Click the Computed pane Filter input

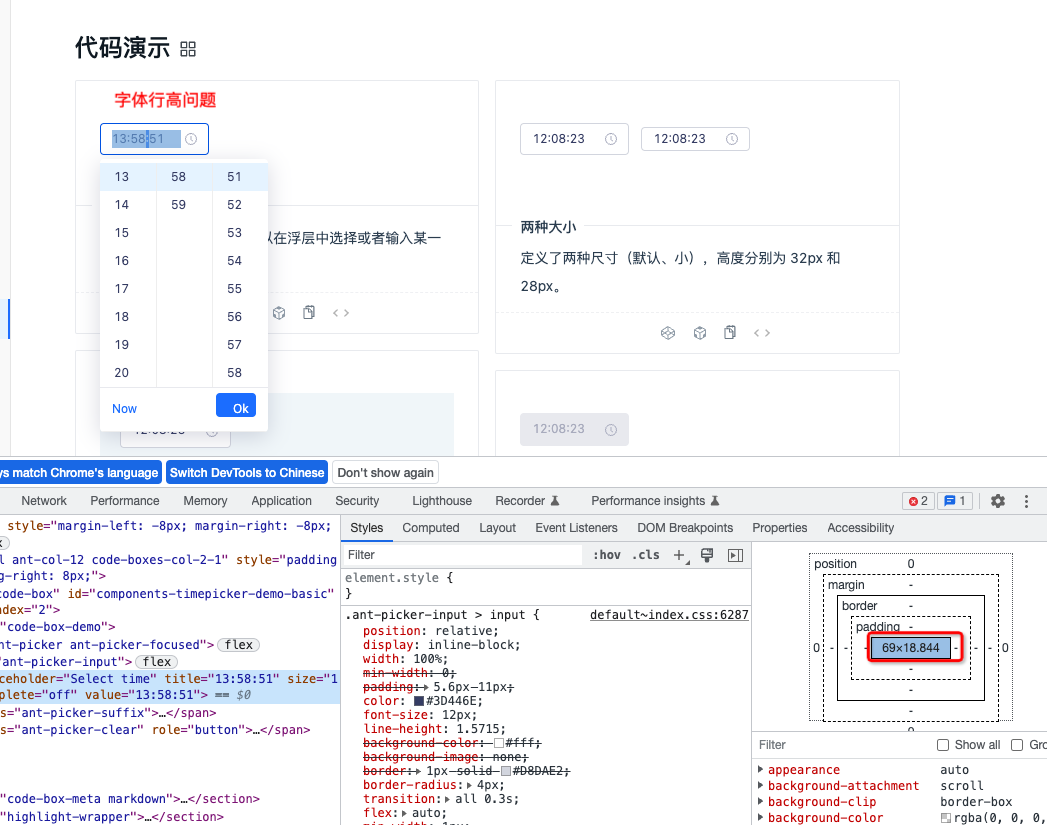(x=844, y=745)
